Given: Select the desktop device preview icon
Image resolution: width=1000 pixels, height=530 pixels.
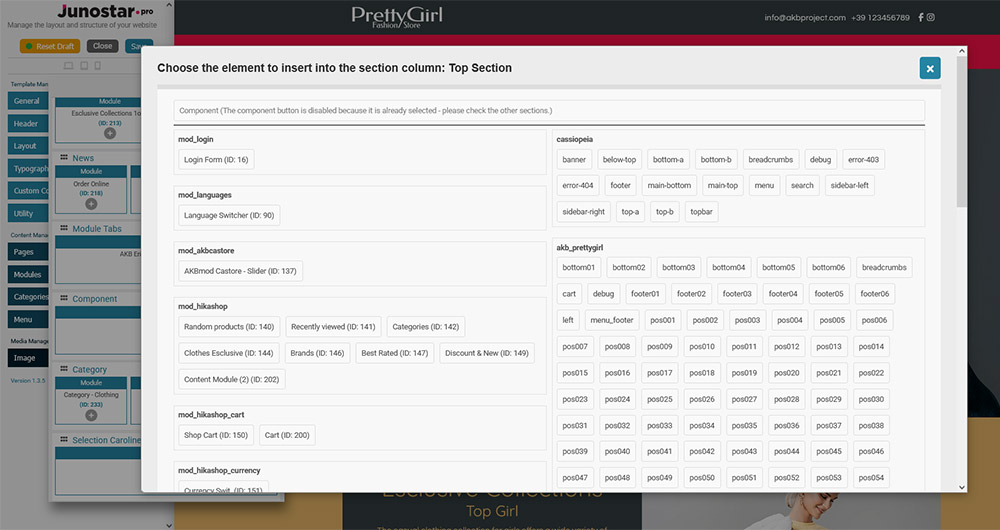Looking at the screenshot, I should coord(68,66).
